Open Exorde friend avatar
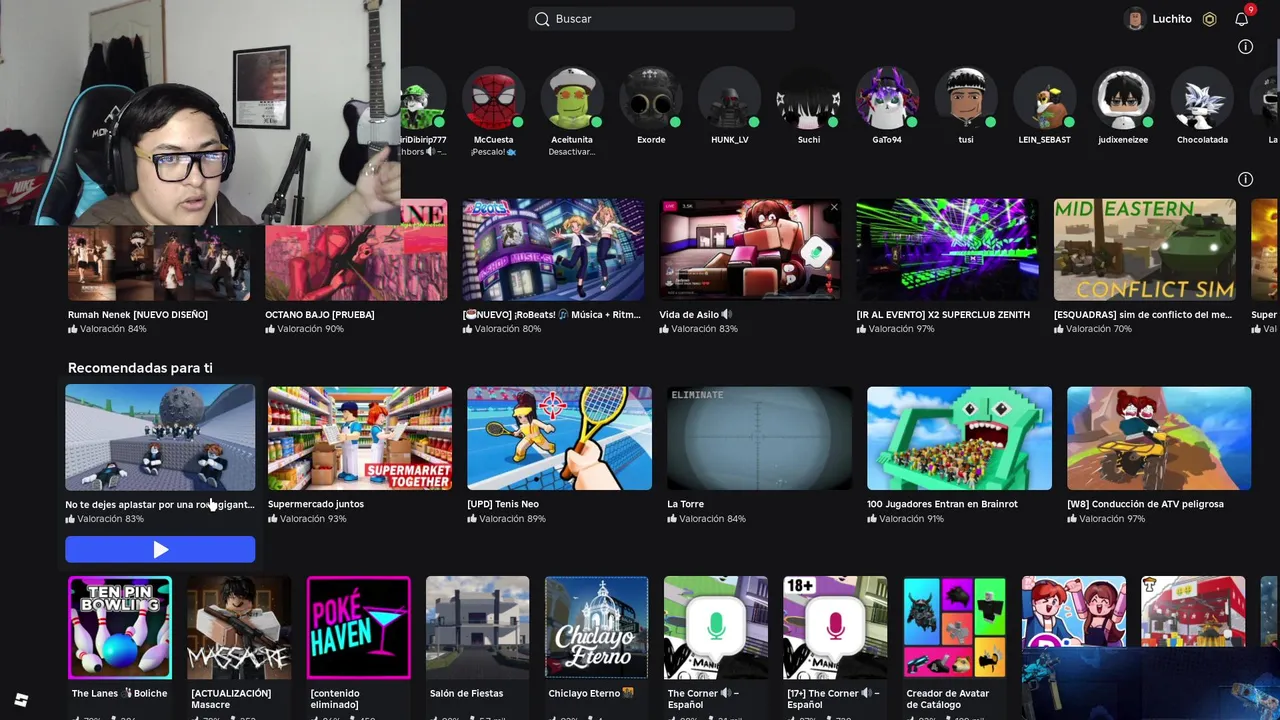Screen dimensions: 1280x720 click(651, 99)
